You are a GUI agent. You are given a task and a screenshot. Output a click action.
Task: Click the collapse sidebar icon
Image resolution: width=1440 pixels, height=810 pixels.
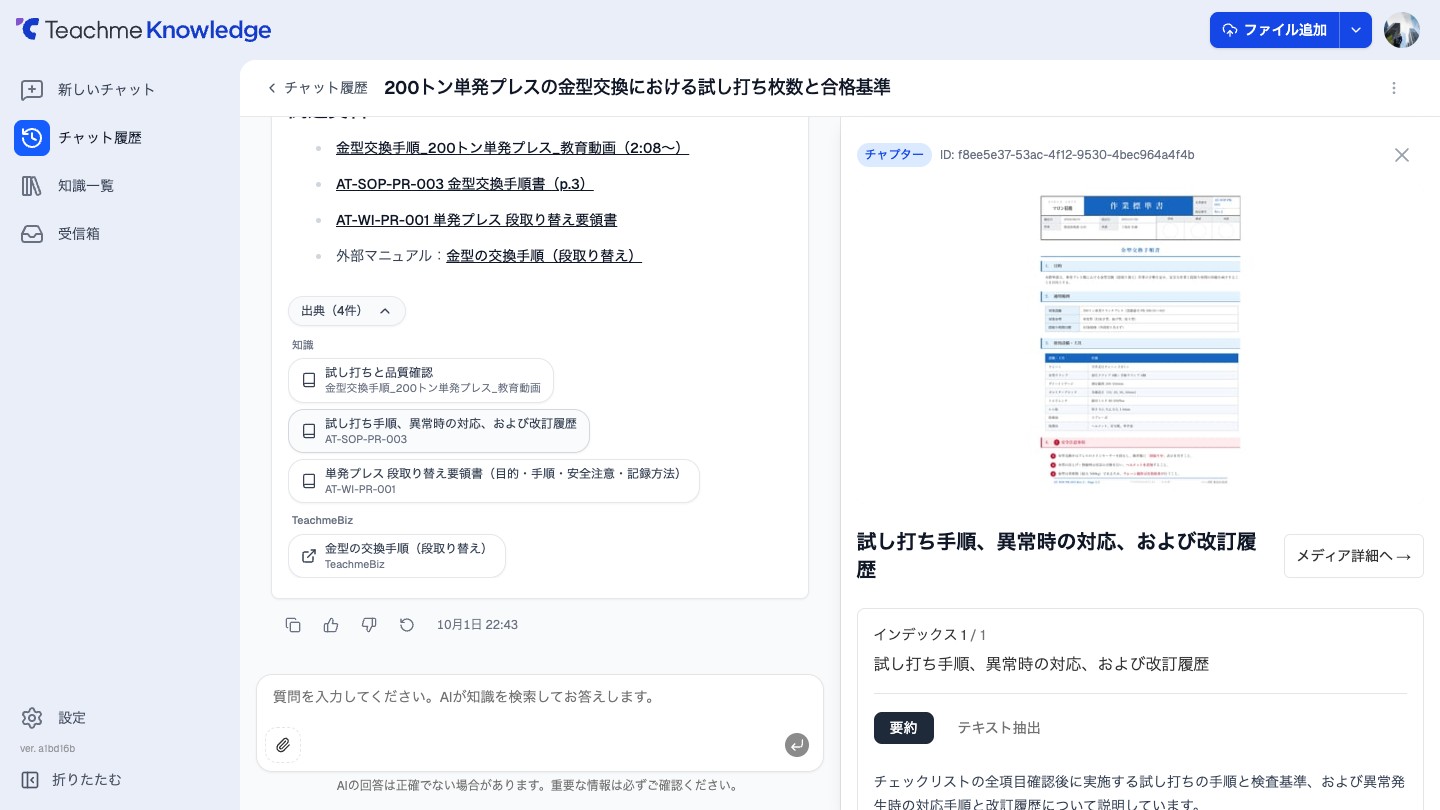tap(30, 780)
